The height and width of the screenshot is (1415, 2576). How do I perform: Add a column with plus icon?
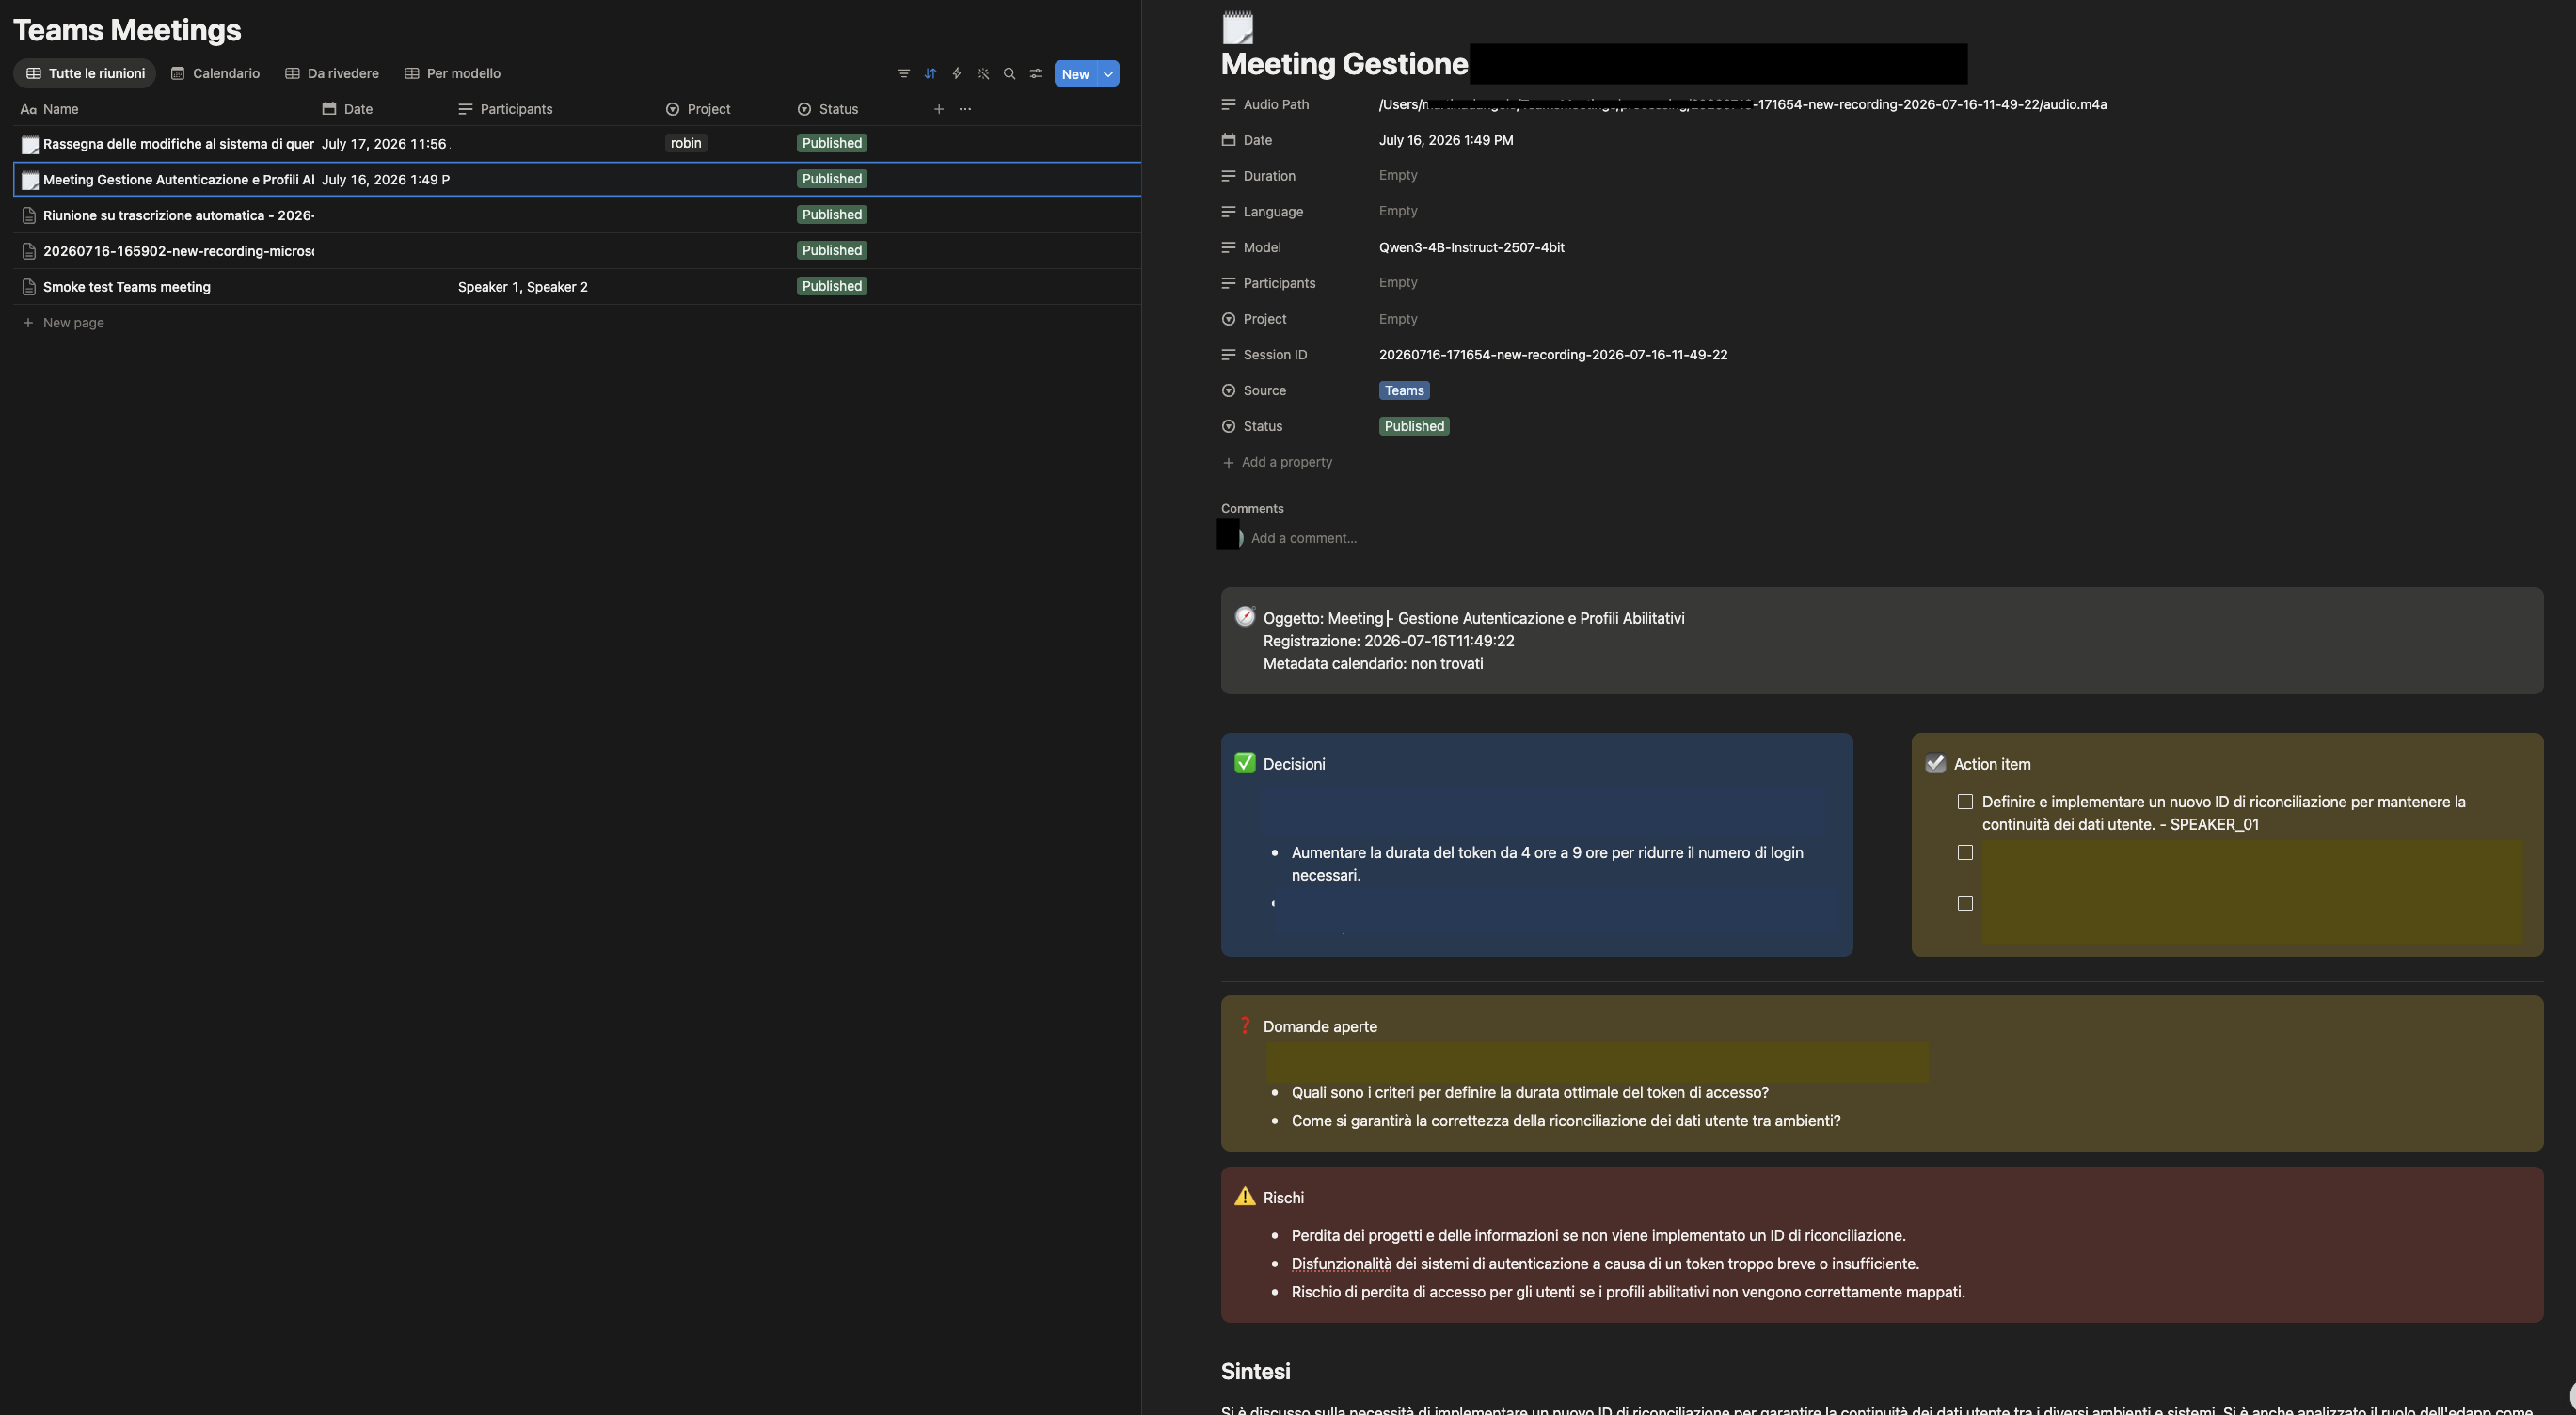pyautogui.click(x=938, y=109)
